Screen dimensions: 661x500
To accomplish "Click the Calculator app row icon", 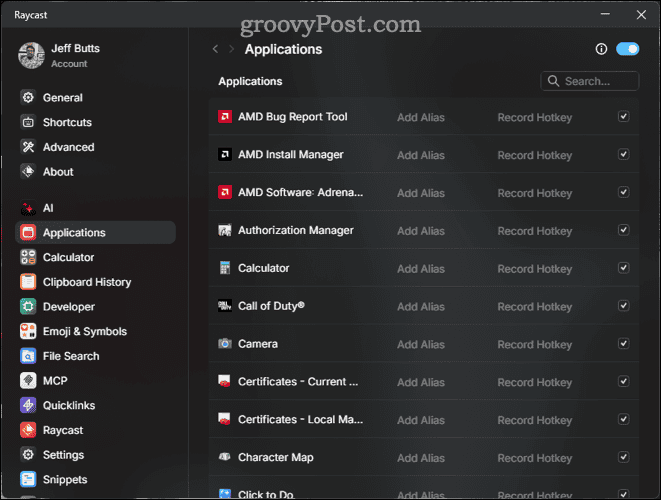I will click(225, 268).
